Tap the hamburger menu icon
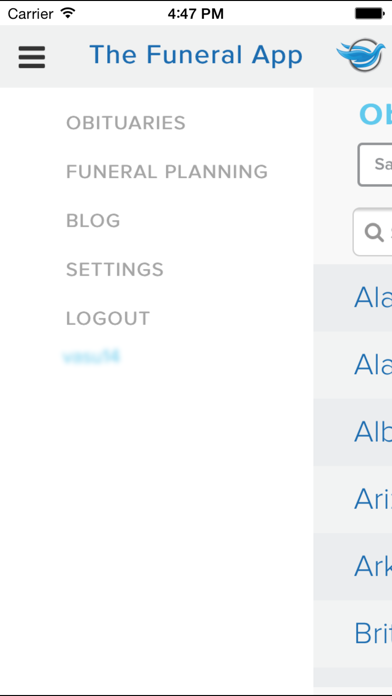Image resolution: width=392 pixels, height=696 pixels. (32, 57)
